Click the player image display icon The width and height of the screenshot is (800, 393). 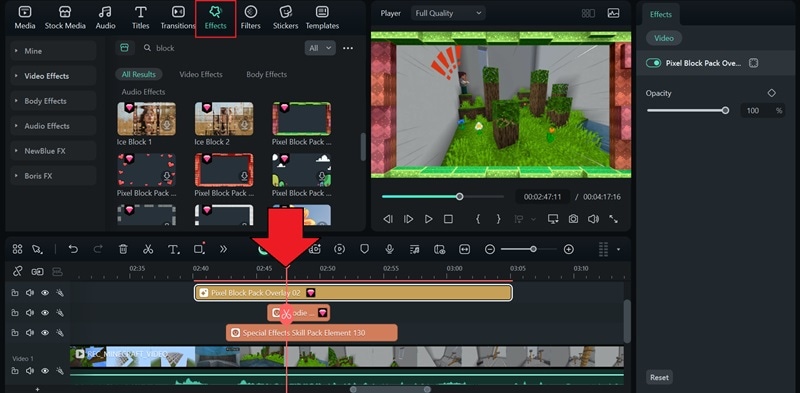click(613, 13)
